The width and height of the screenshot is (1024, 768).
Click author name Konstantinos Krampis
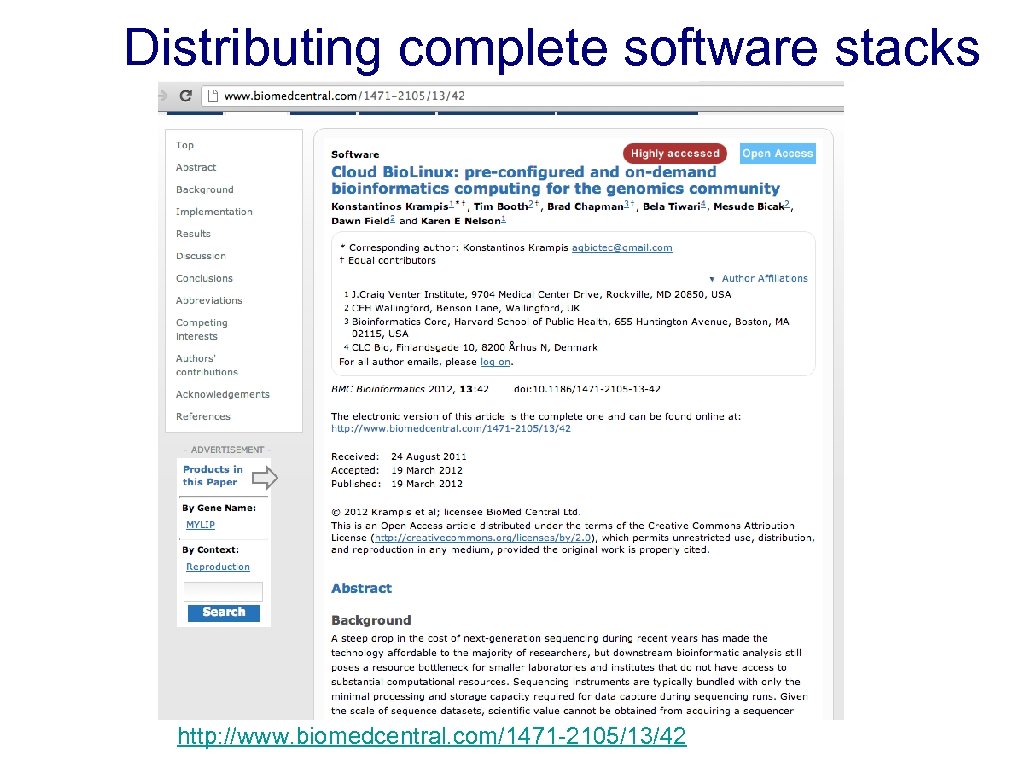click(x=389, y=206)
